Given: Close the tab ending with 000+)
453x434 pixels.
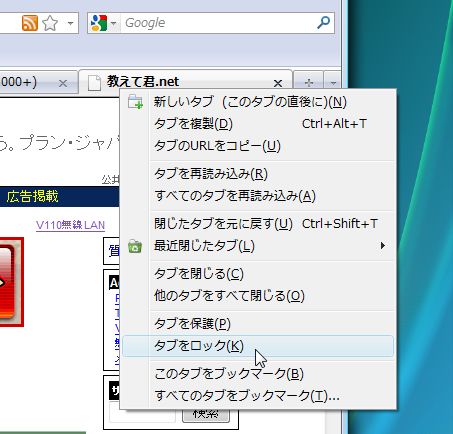Looking at the screenshot, I should click(x=63, y=83).
